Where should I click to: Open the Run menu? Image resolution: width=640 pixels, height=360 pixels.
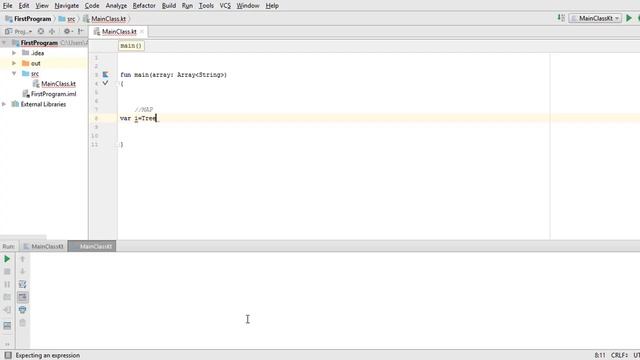(187, 6)
